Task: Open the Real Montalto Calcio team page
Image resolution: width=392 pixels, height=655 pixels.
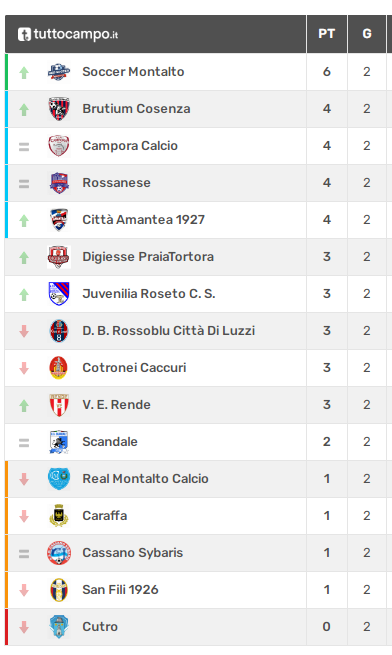Action: pyautogui.click(x=145, y=479)
